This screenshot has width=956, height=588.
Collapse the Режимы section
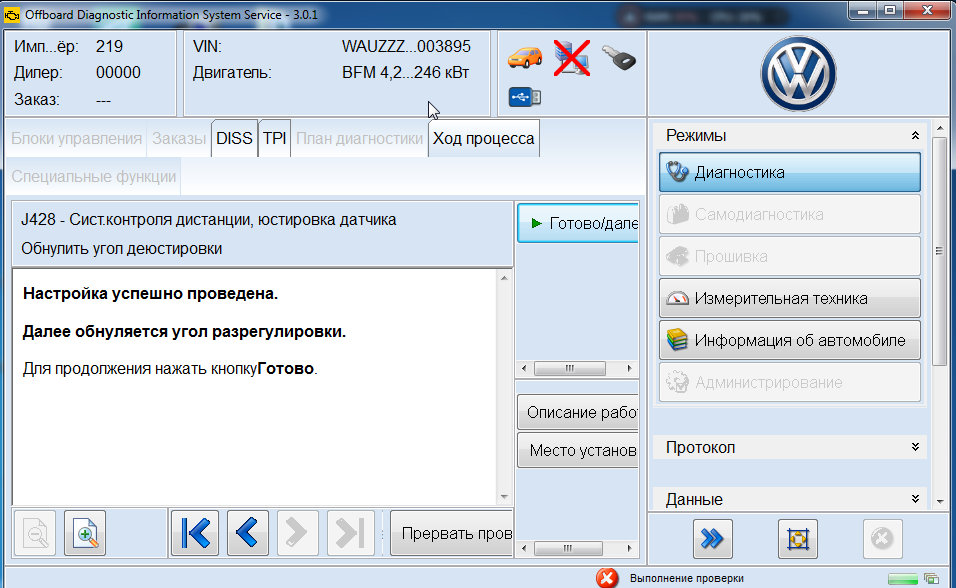(914, 135)
